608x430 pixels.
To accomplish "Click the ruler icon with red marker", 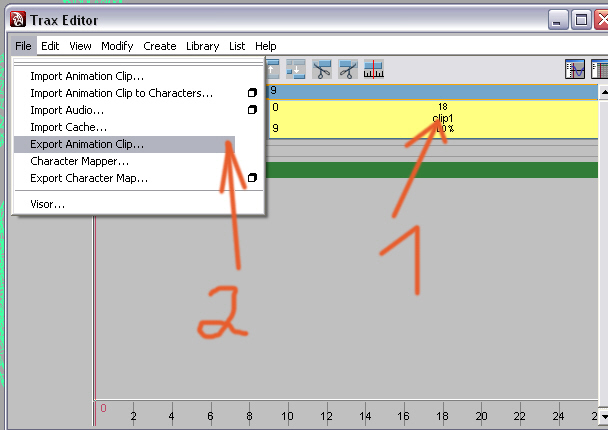I will (374, 68).
